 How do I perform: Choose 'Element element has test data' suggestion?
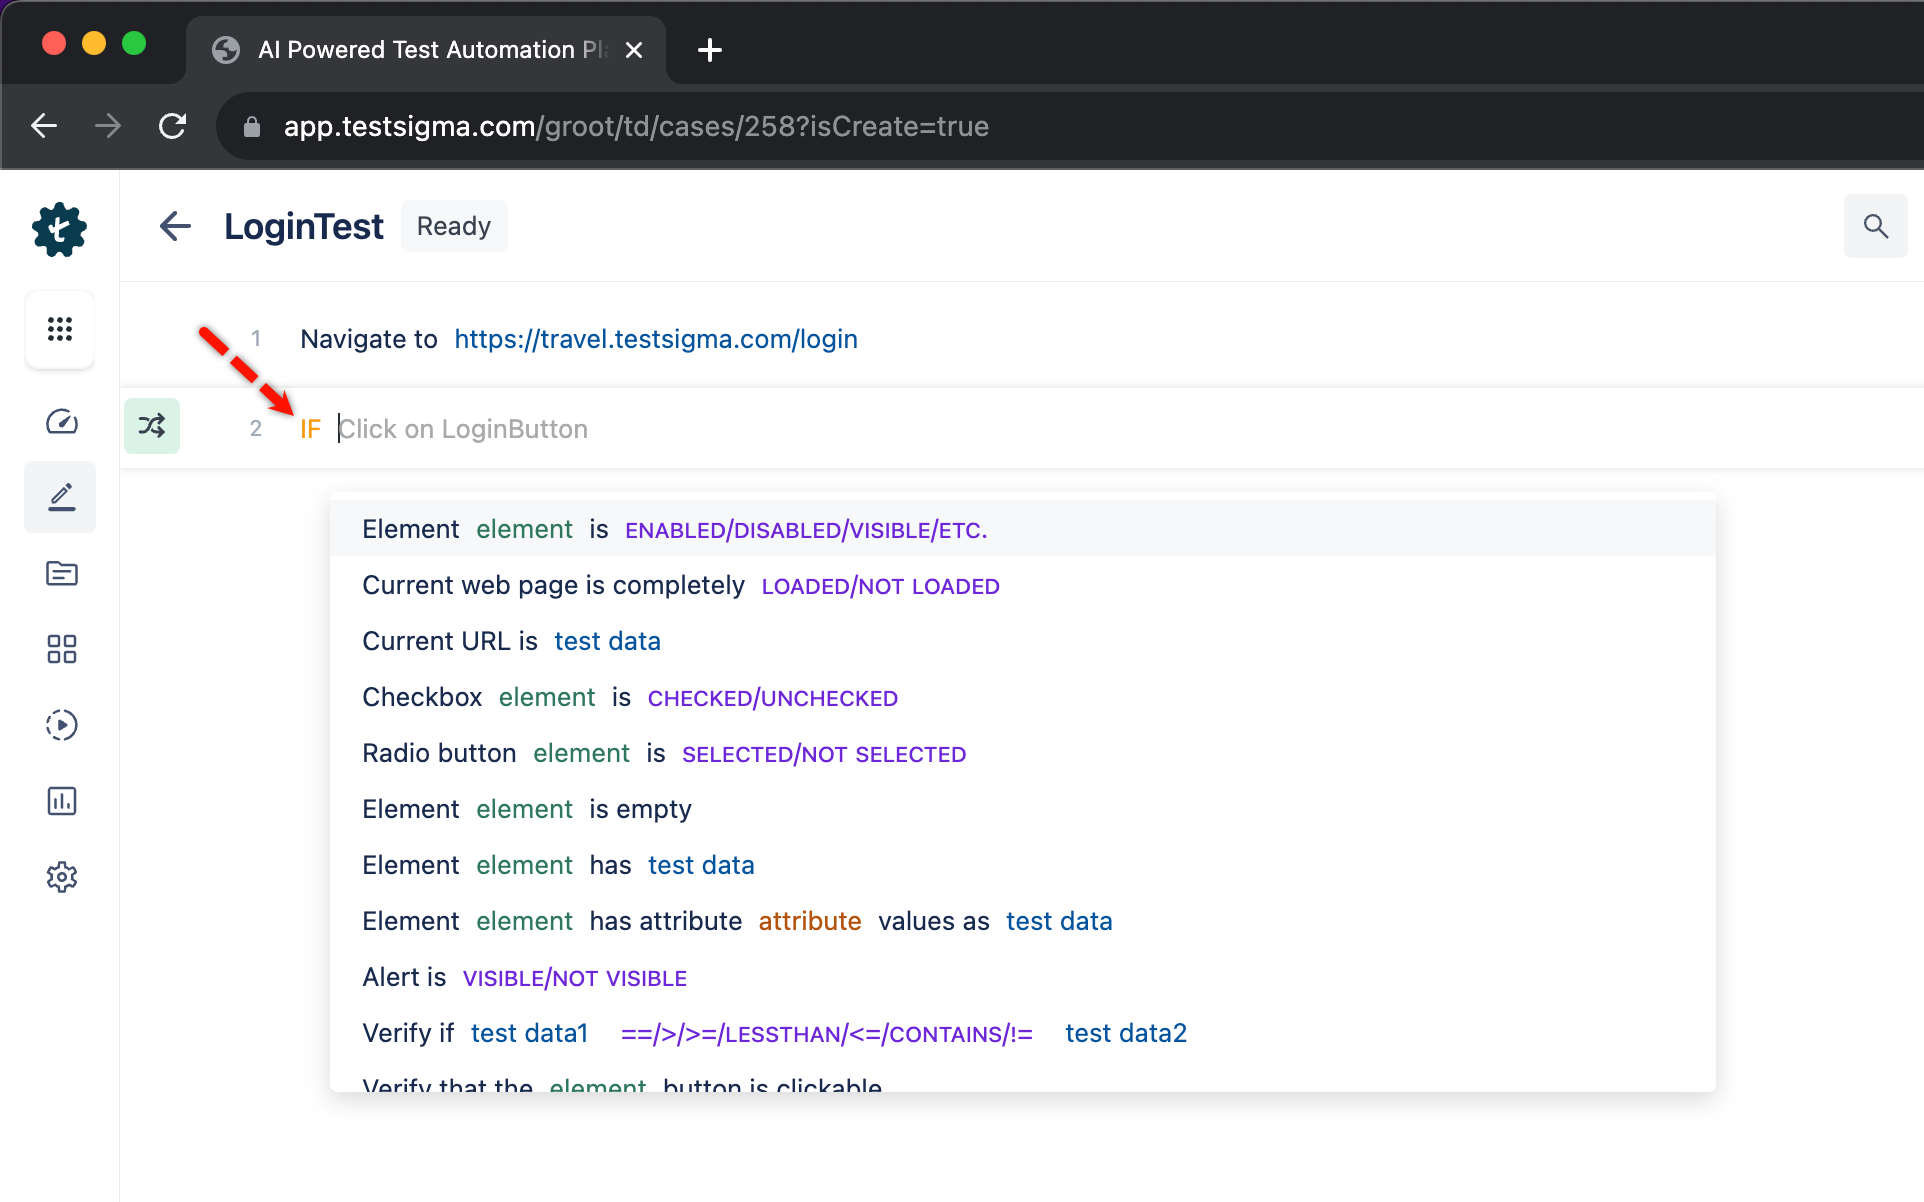click(x=1022, y=865)
